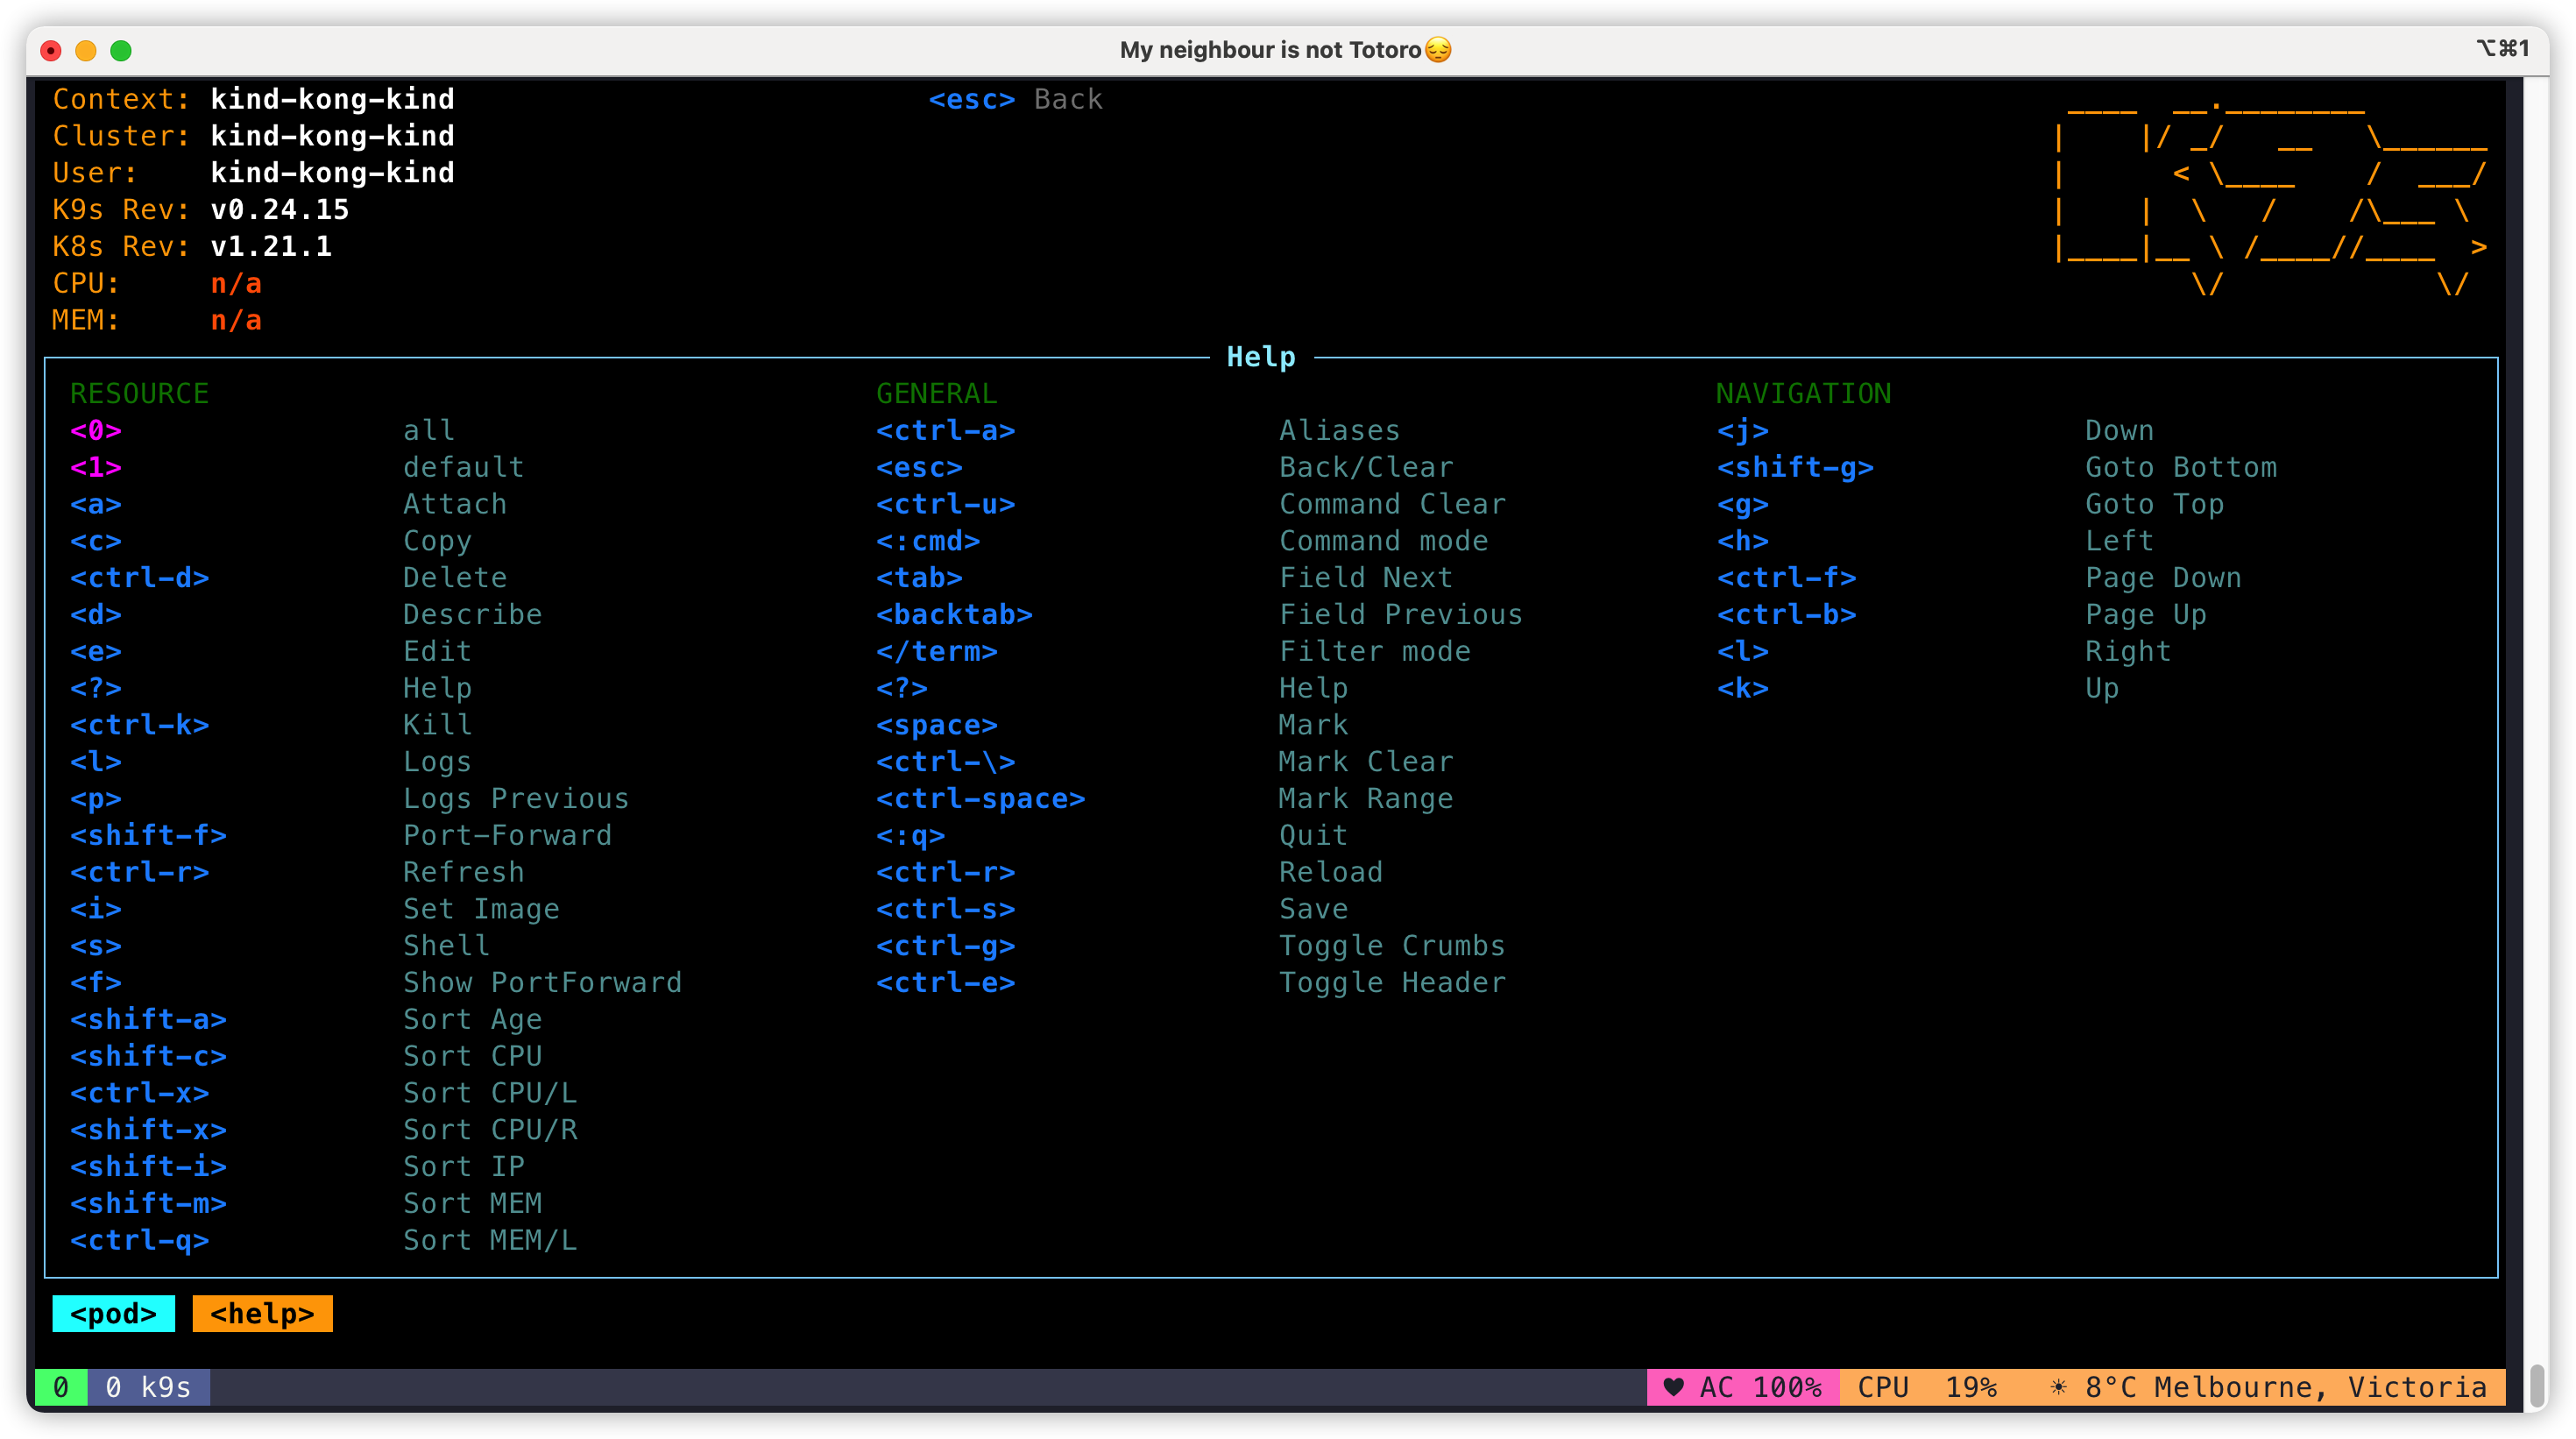Image resolution: width=2576 pixels, height=1439 pixels.
Task: Click the esc Back control
Action: pos(1015,98)
